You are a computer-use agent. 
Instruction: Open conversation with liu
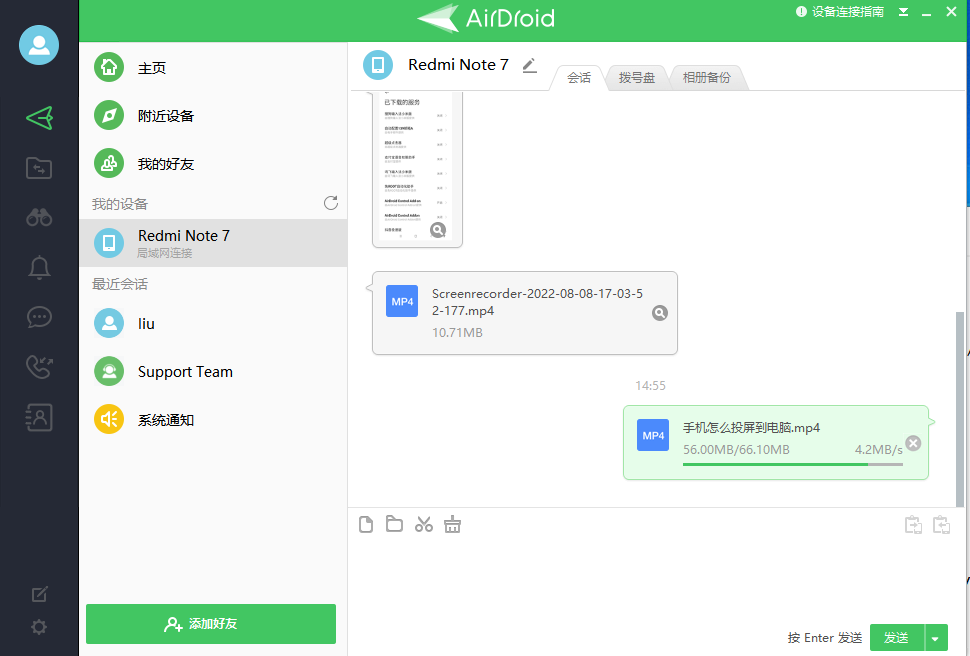213,323
